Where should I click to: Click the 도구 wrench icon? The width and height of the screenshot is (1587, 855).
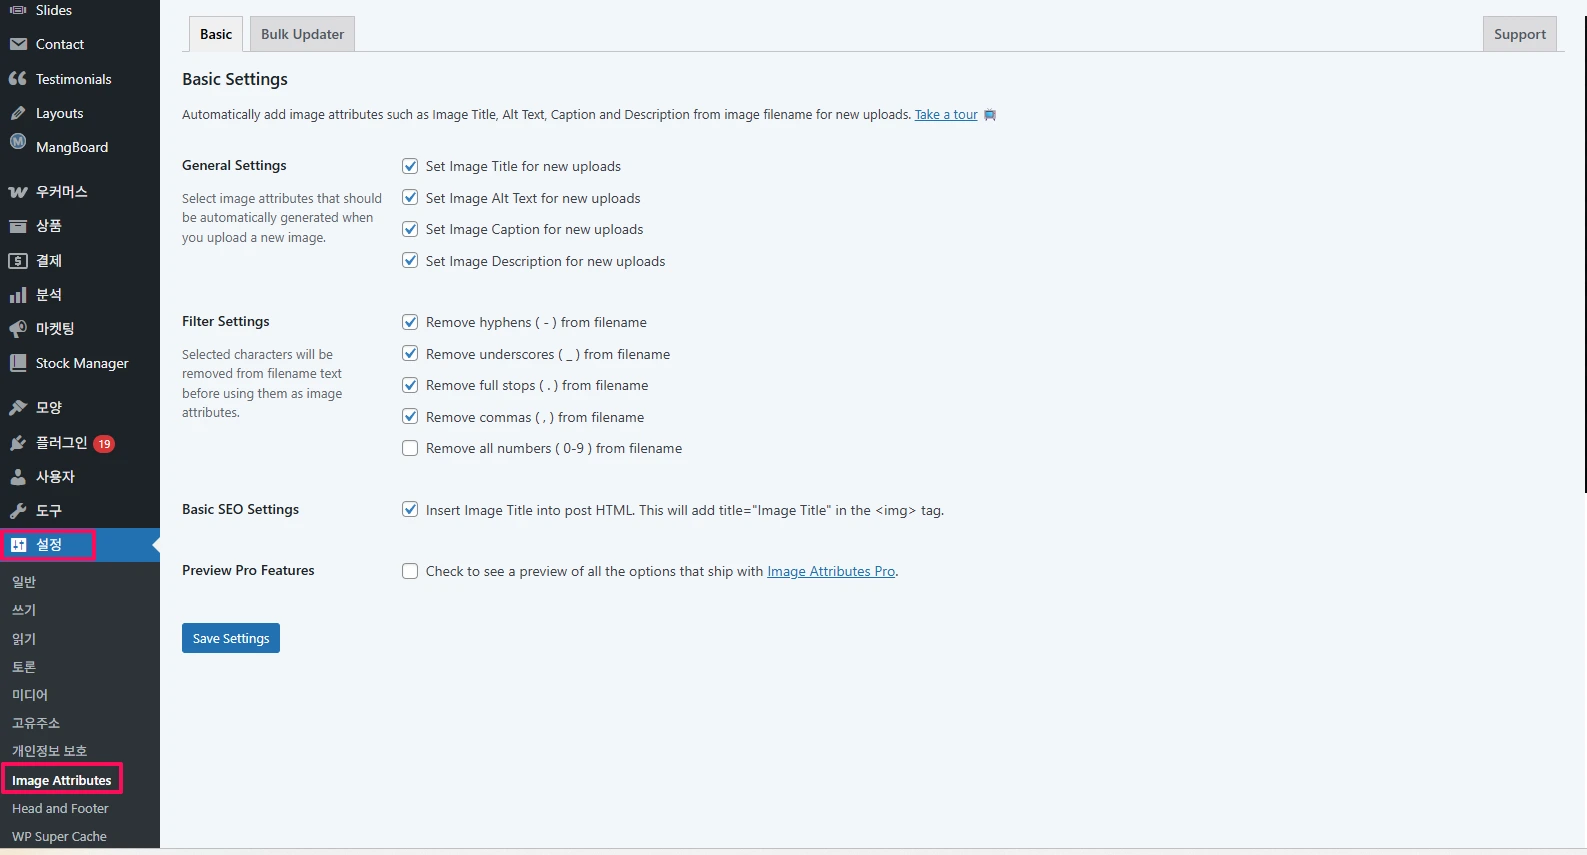(x=18, y=511)
